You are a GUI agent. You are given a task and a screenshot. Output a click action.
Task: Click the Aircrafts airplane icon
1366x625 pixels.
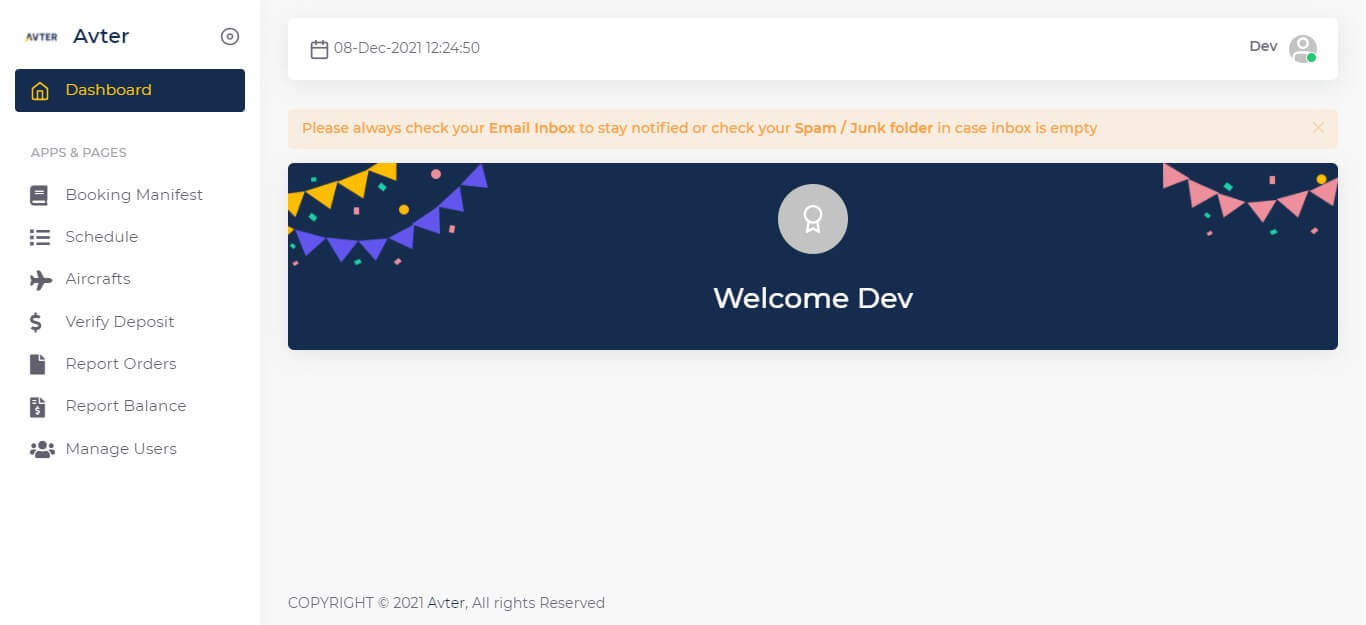[x=41, y=280]
